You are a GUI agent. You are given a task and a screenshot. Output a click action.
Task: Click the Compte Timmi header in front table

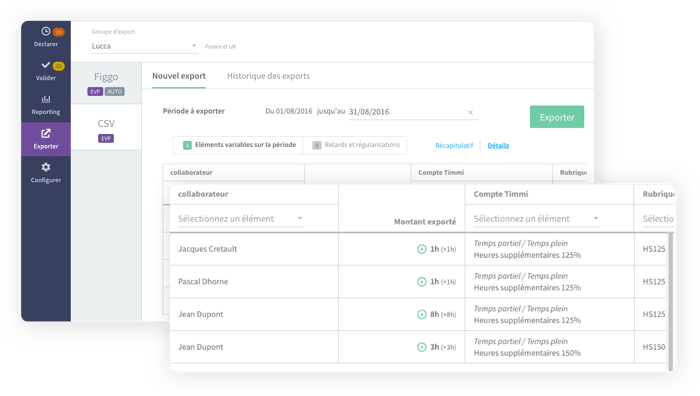coord(500,194)
